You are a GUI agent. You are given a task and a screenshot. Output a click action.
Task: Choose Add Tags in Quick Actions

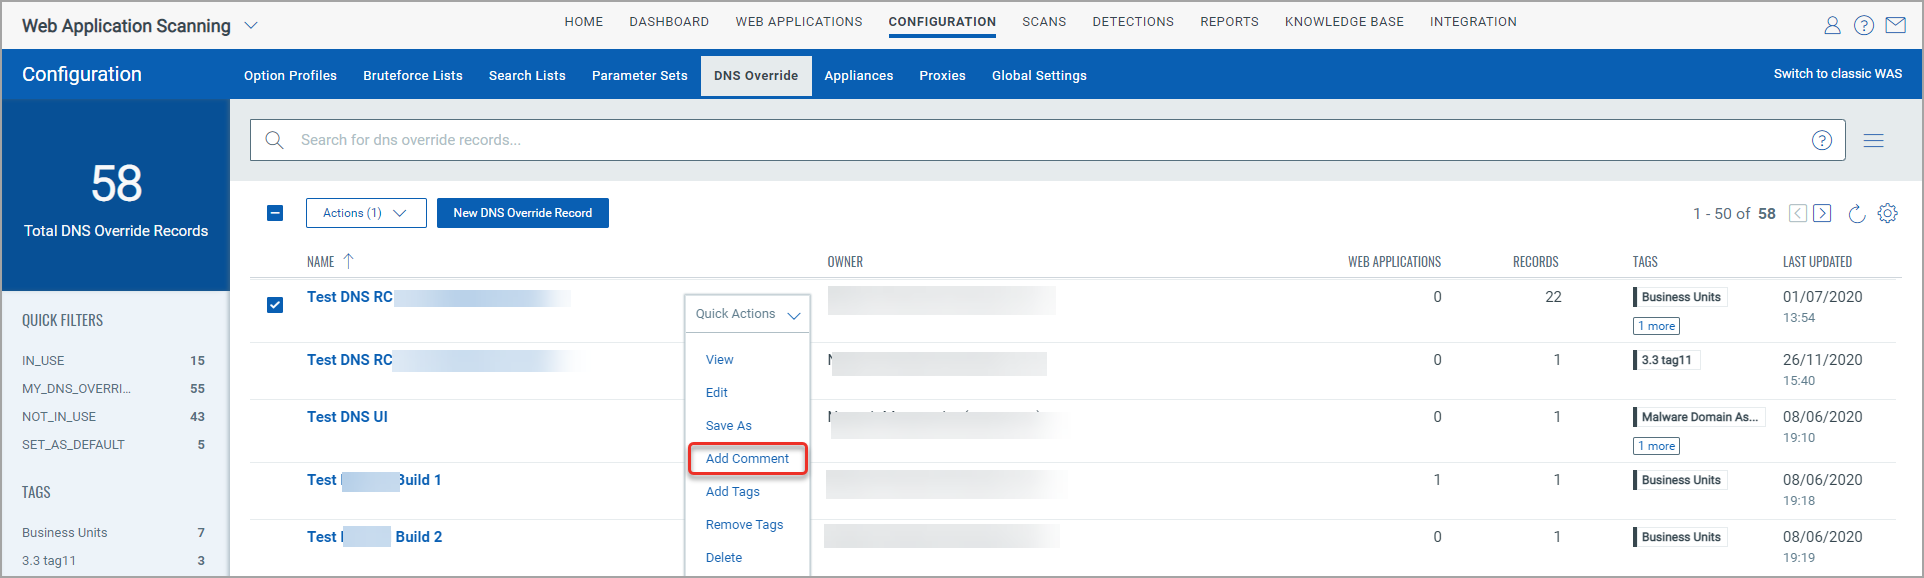(x=733, y=492)
